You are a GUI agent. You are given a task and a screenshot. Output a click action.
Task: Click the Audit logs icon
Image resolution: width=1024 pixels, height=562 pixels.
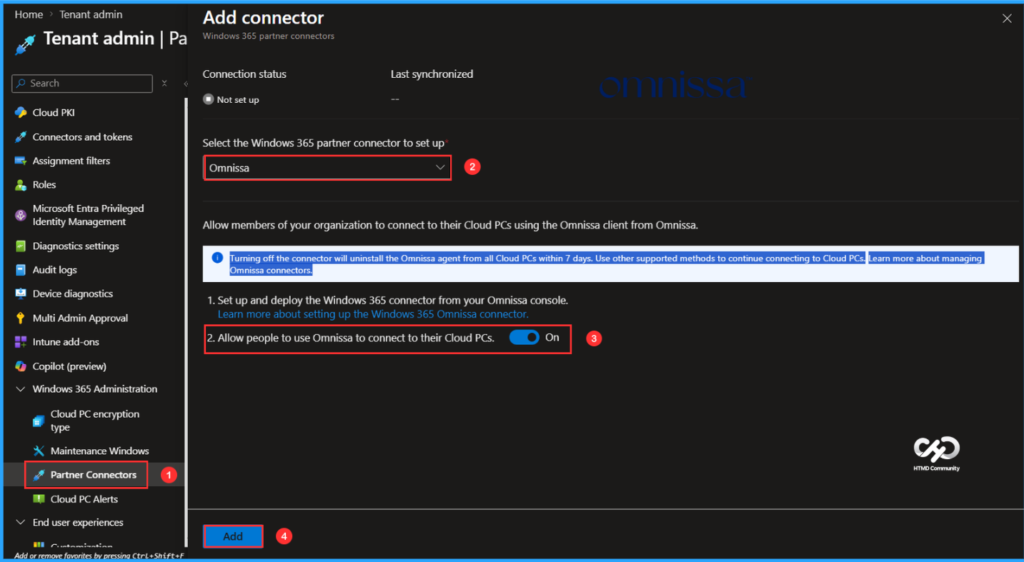point(20,270)
